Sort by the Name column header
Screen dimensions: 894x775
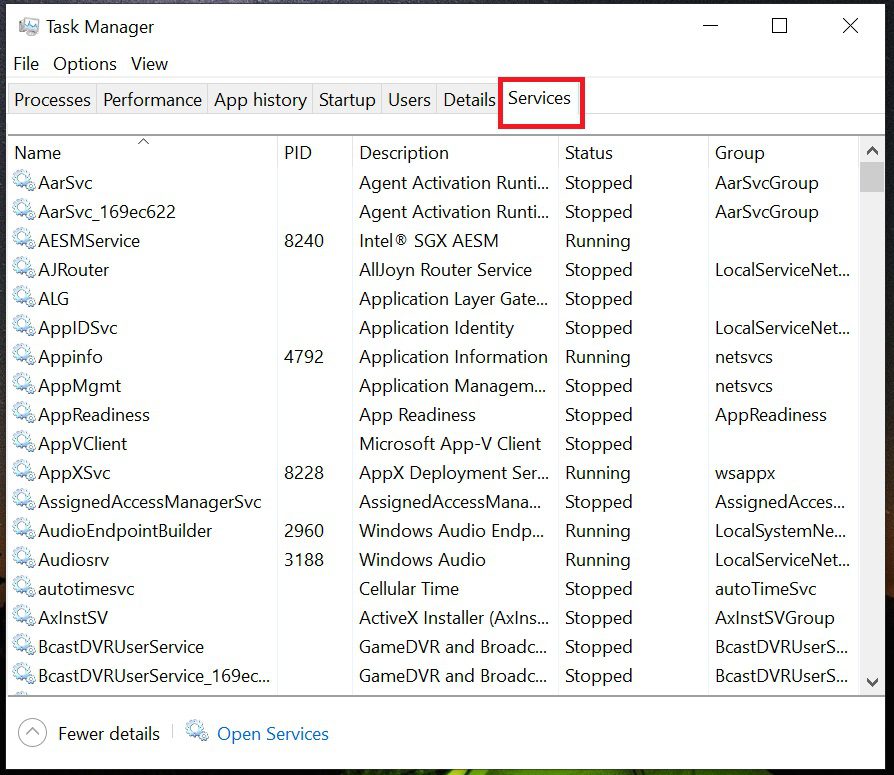pyautogui.click(x=143, y=152)
